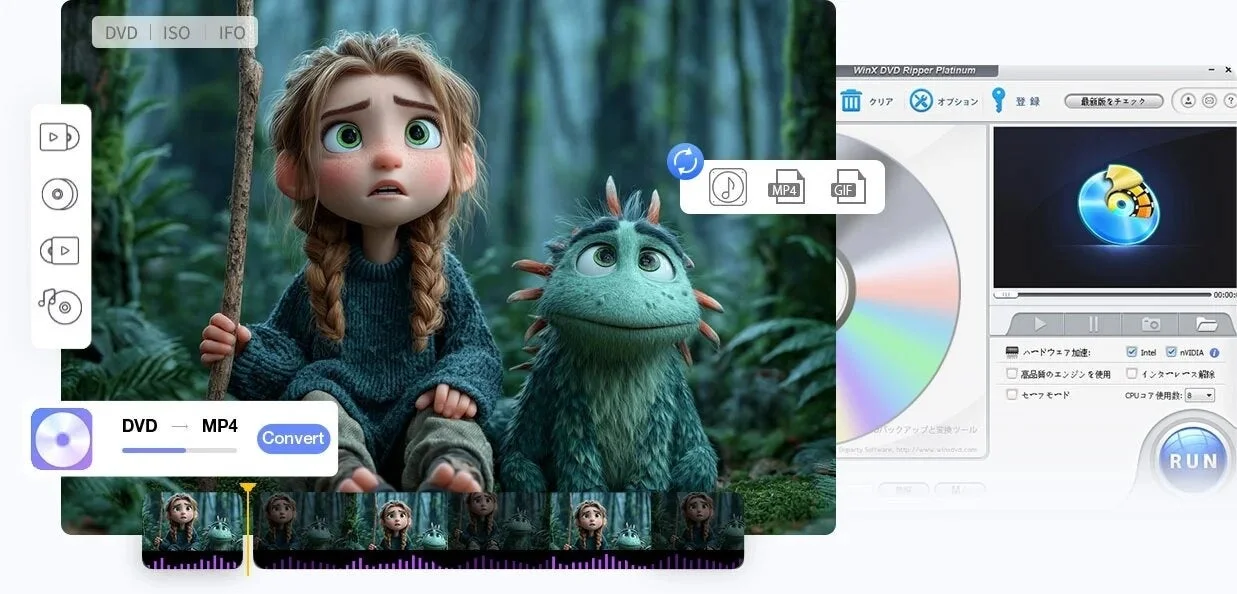The image size is (1237, 594).
Task: Click the Clear trash can icon
Action: pyautogui.click(x=851, y=100)
